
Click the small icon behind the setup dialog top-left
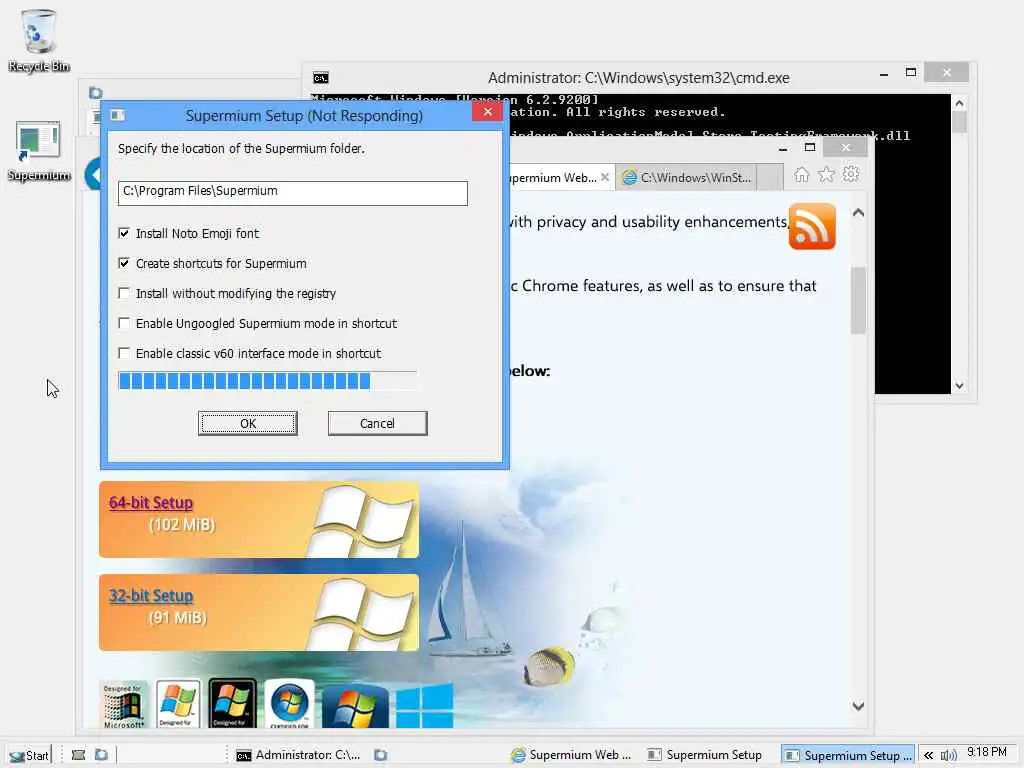tap(96, 93)
